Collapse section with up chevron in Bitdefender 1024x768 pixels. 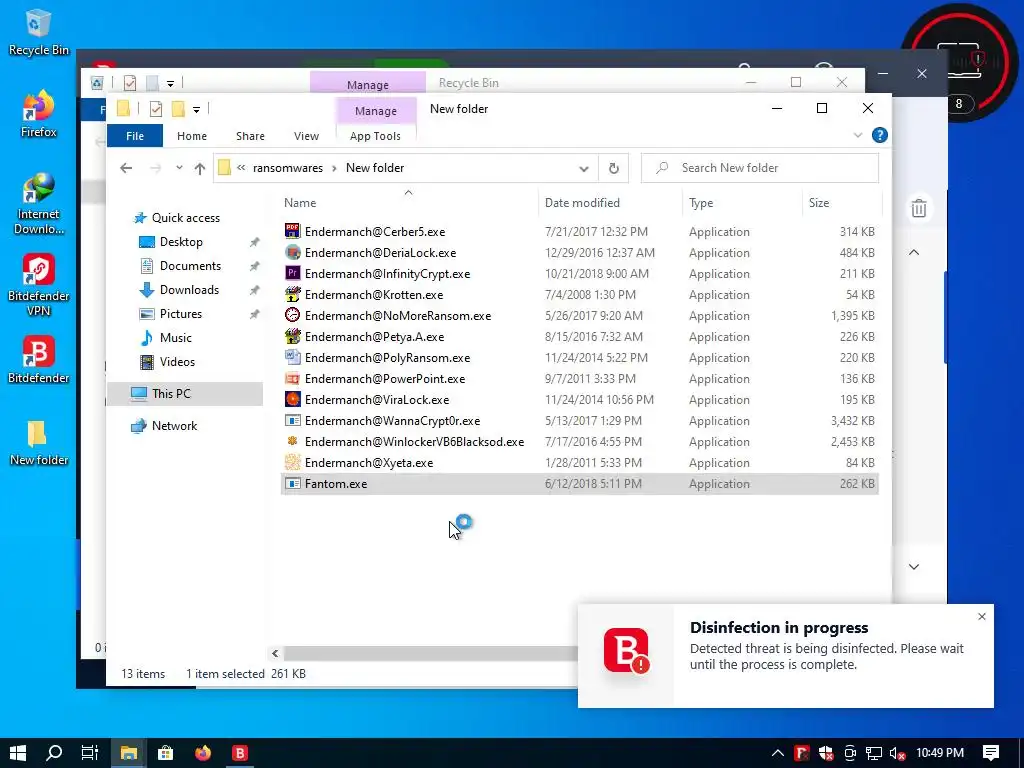[x=914, y=252]
